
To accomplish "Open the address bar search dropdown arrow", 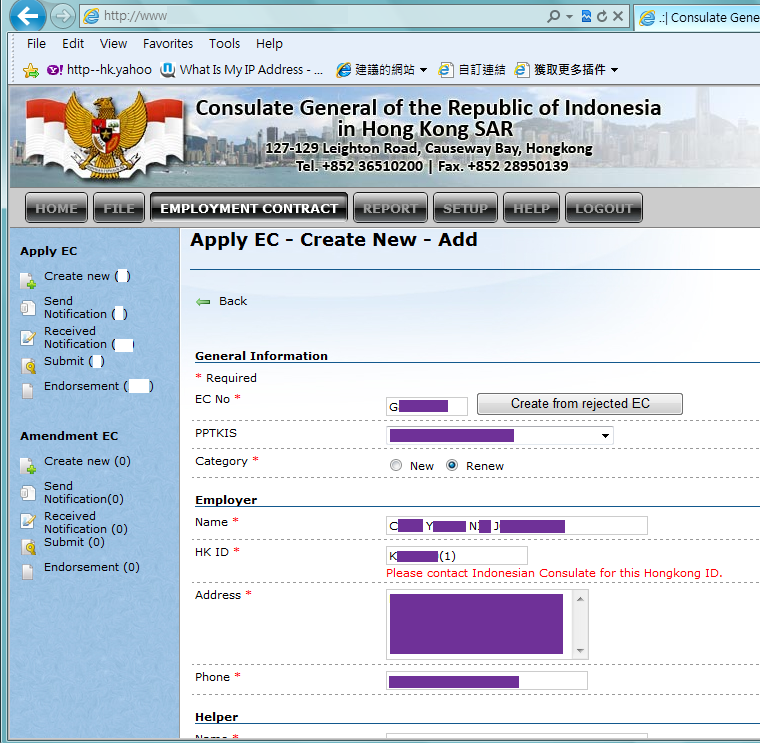I will [x=569, y=16].
